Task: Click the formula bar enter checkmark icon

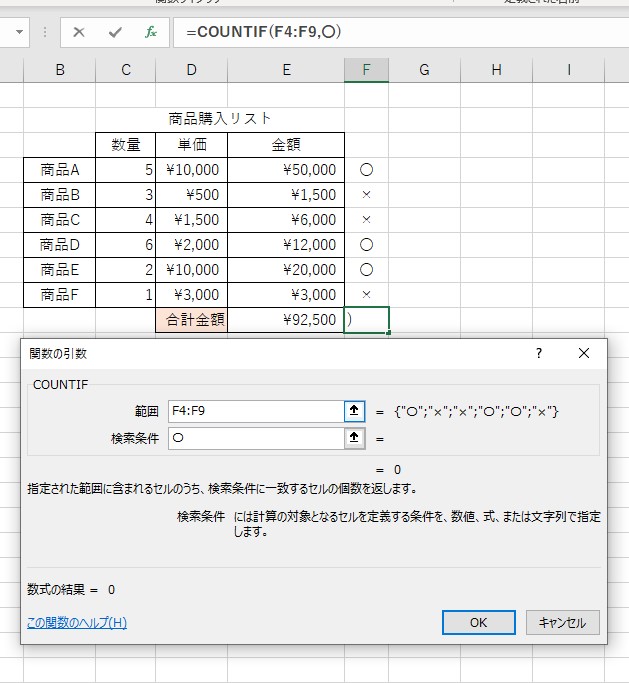Action: [115, 32]
